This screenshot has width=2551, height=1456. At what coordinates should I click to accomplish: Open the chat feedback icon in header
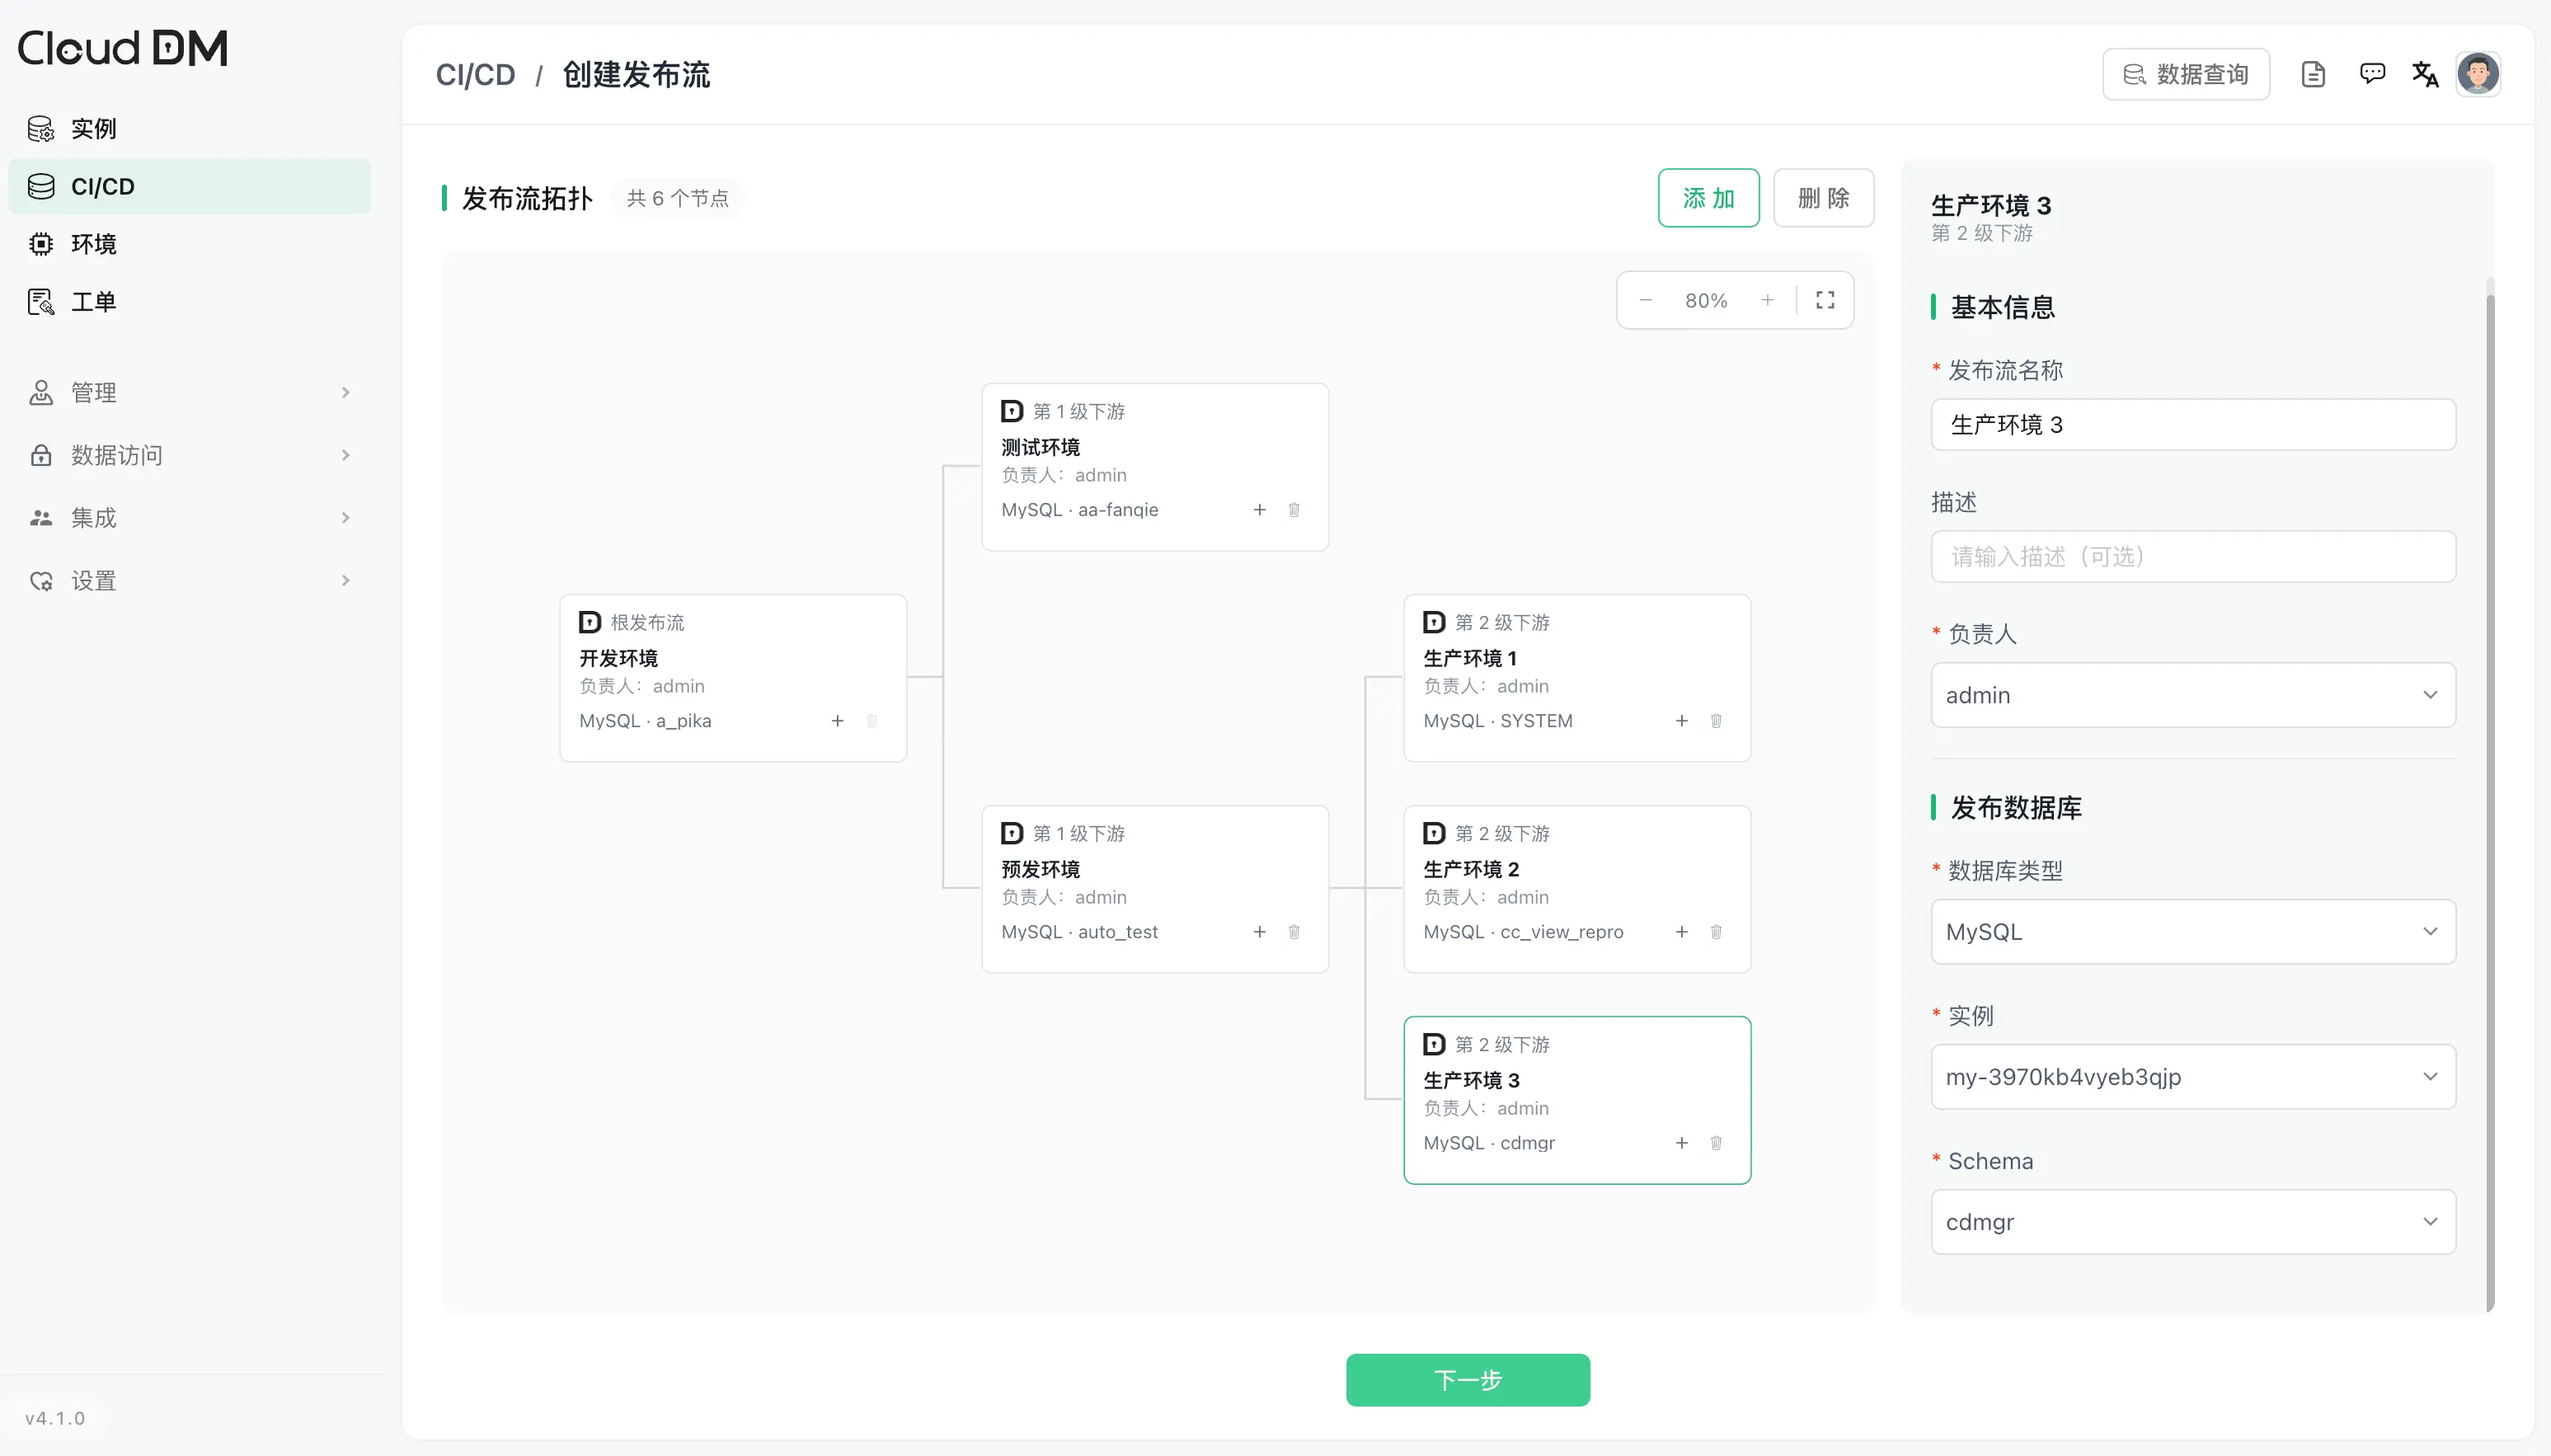click(2372, 74)
